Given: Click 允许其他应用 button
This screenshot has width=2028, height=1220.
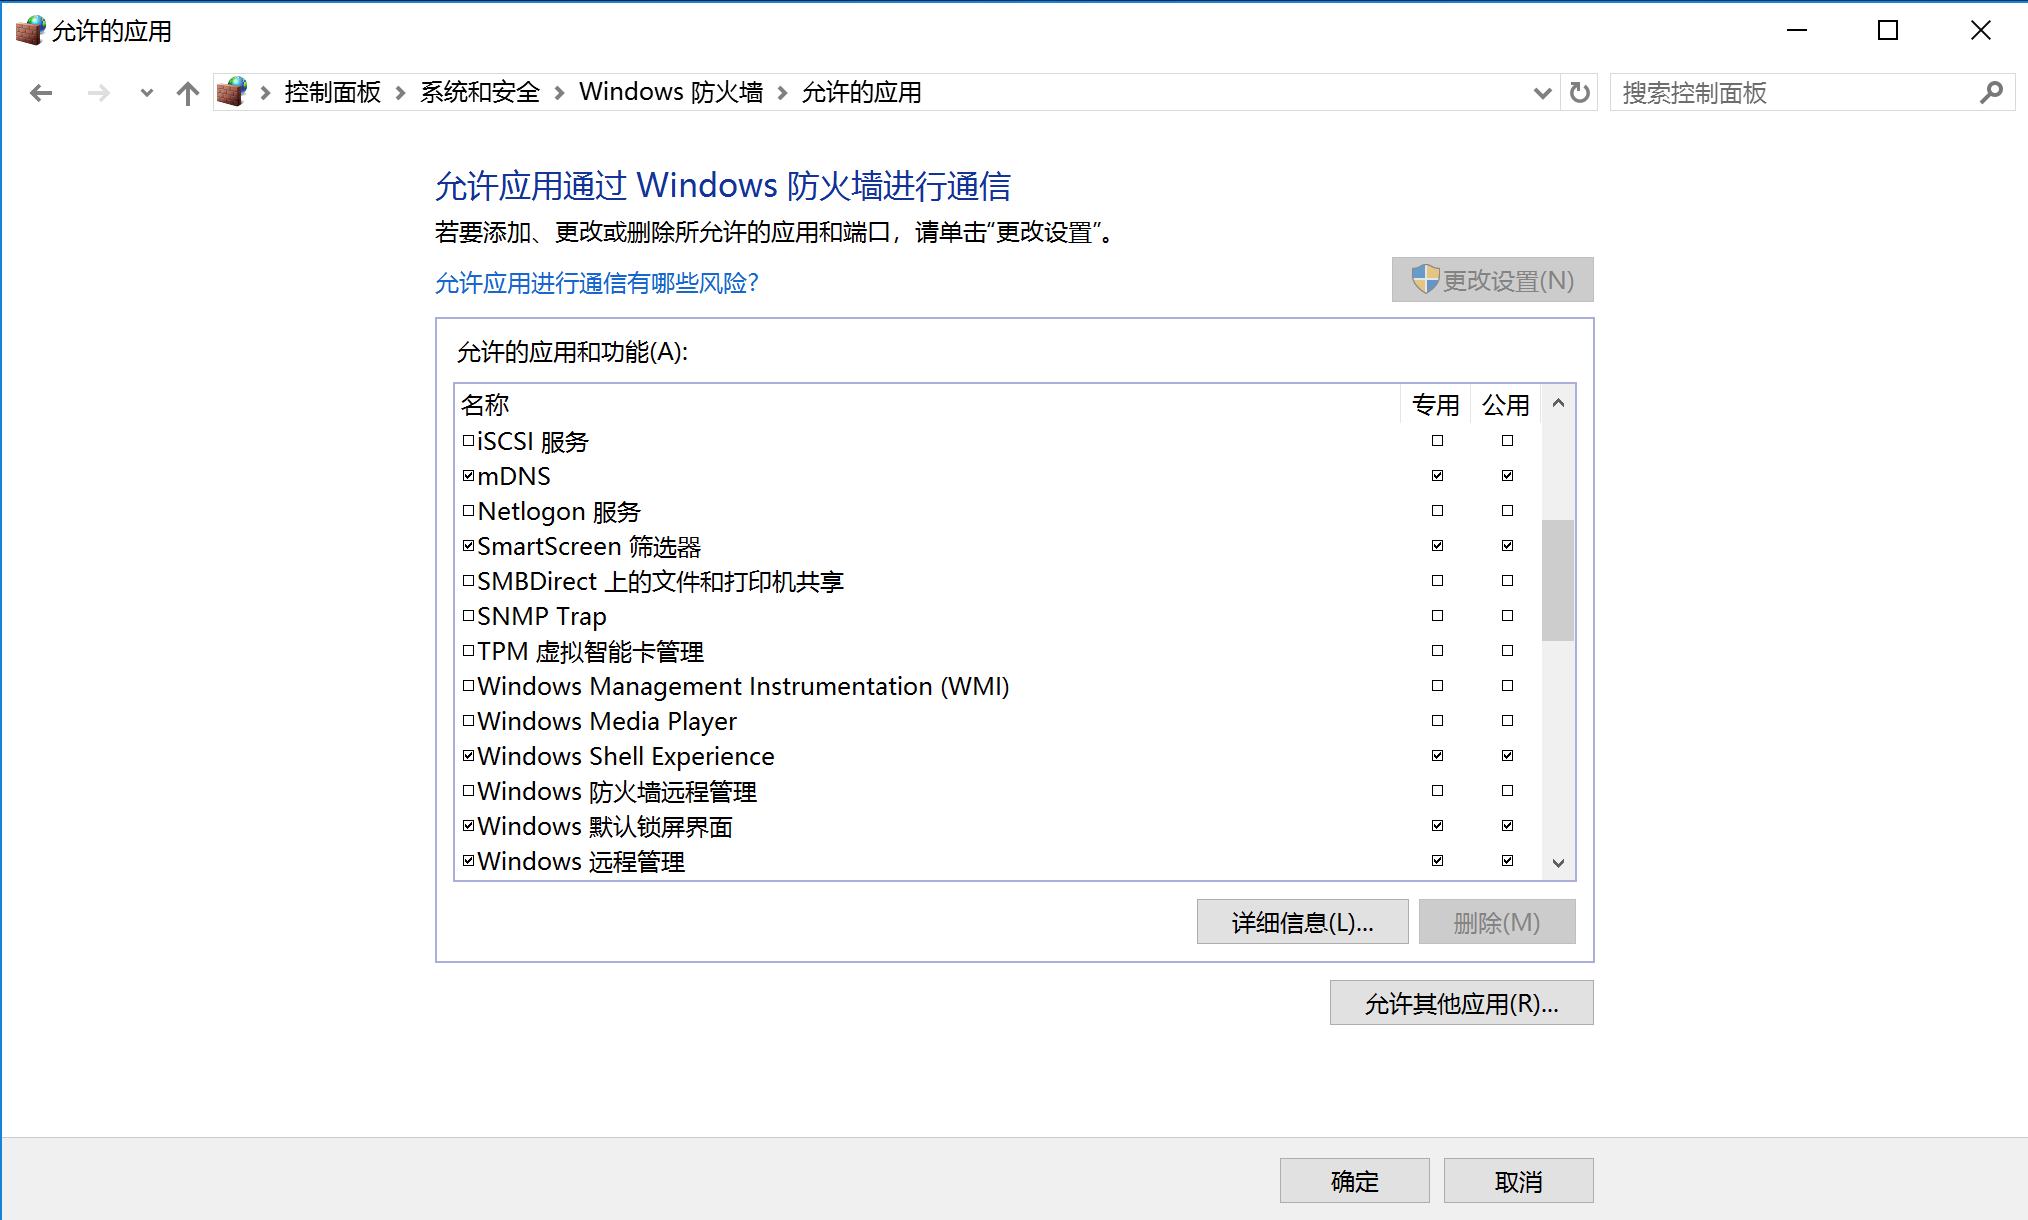Looking at the screenshot, I should [x=1460, y=1003].
